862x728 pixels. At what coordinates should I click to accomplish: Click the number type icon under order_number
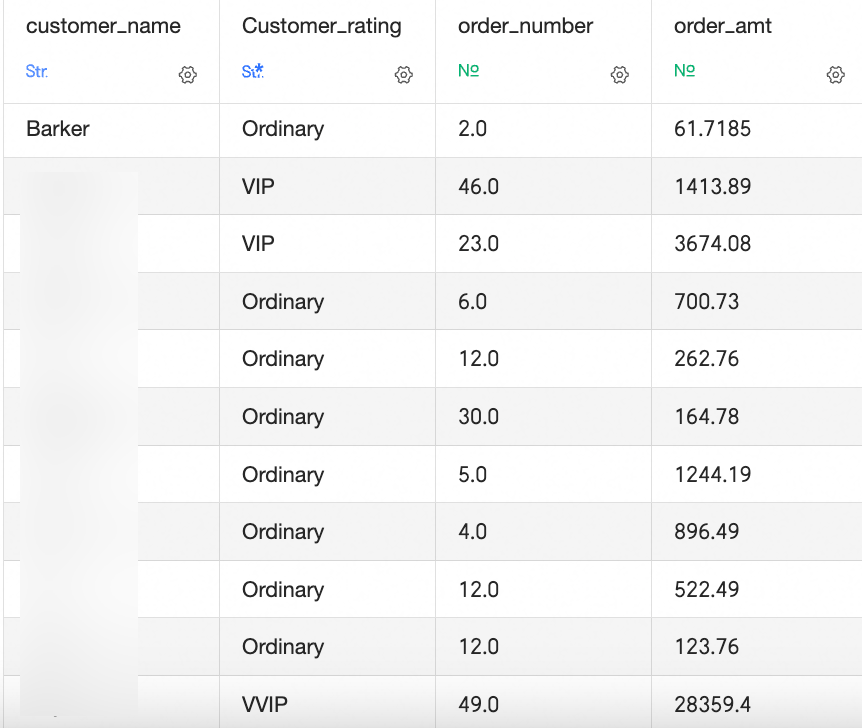point(468,72)
